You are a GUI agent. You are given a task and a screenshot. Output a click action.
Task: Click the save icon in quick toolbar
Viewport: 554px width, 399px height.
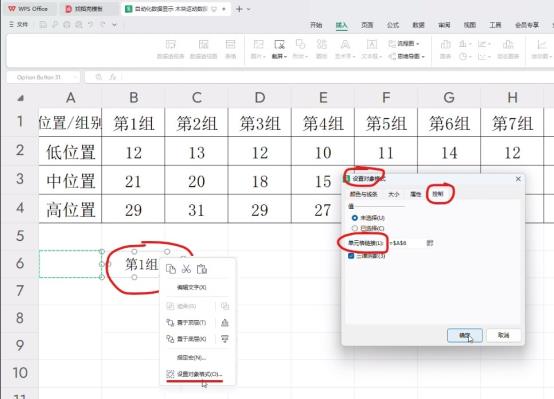43,24
